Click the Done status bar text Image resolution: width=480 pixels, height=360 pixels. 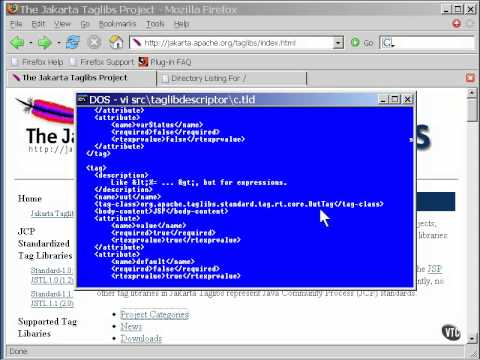click(x=19, y=351)
